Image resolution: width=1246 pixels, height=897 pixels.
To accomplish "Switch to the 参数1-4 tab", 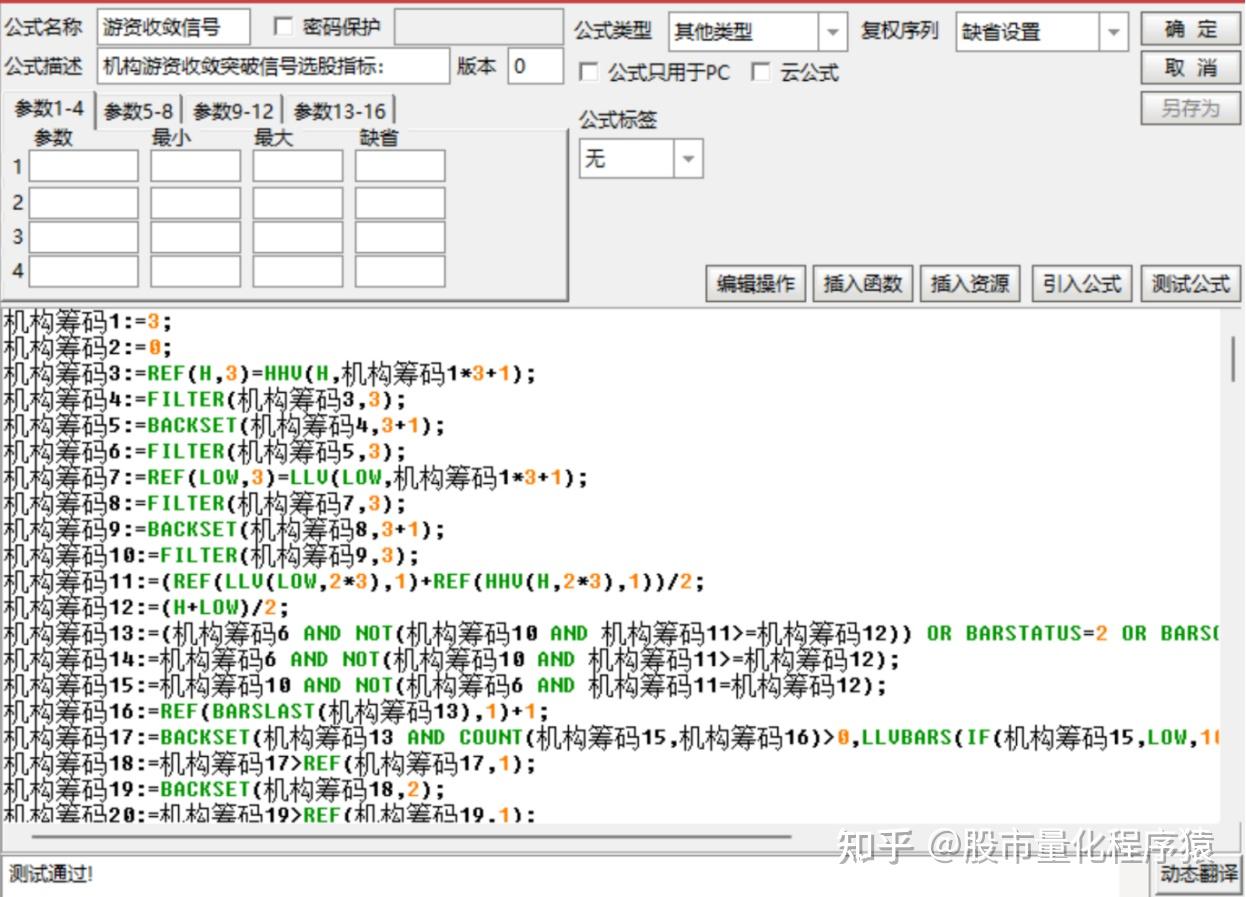I will tap(49, 109).
